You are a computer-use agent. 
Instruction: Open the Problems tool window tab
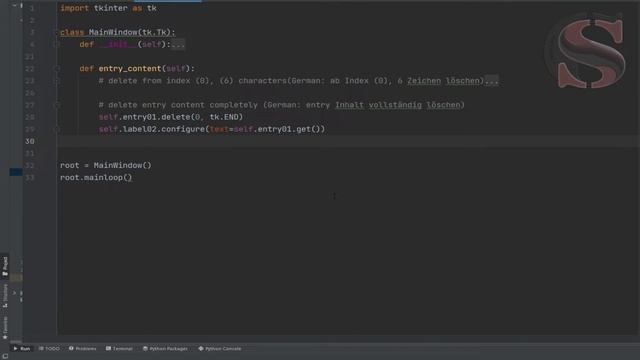point(82,349)
